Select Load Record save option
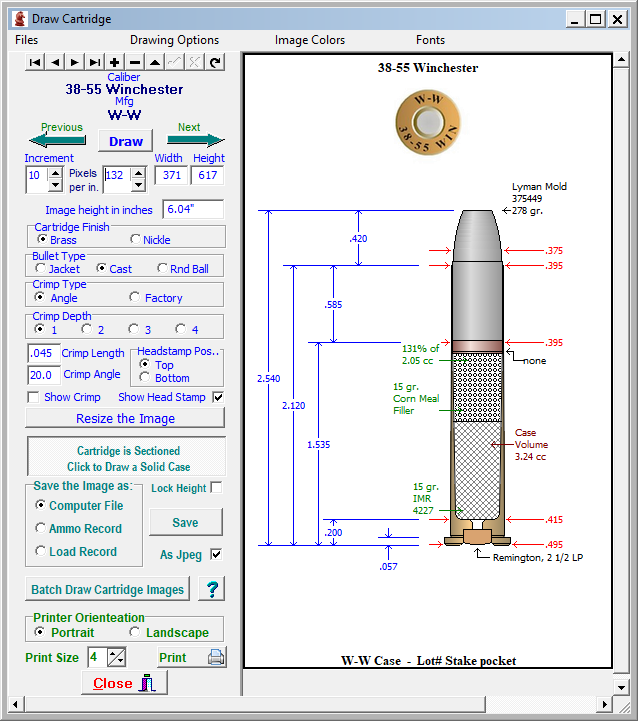This screenshot has width=638, height=721. [40, 551]
